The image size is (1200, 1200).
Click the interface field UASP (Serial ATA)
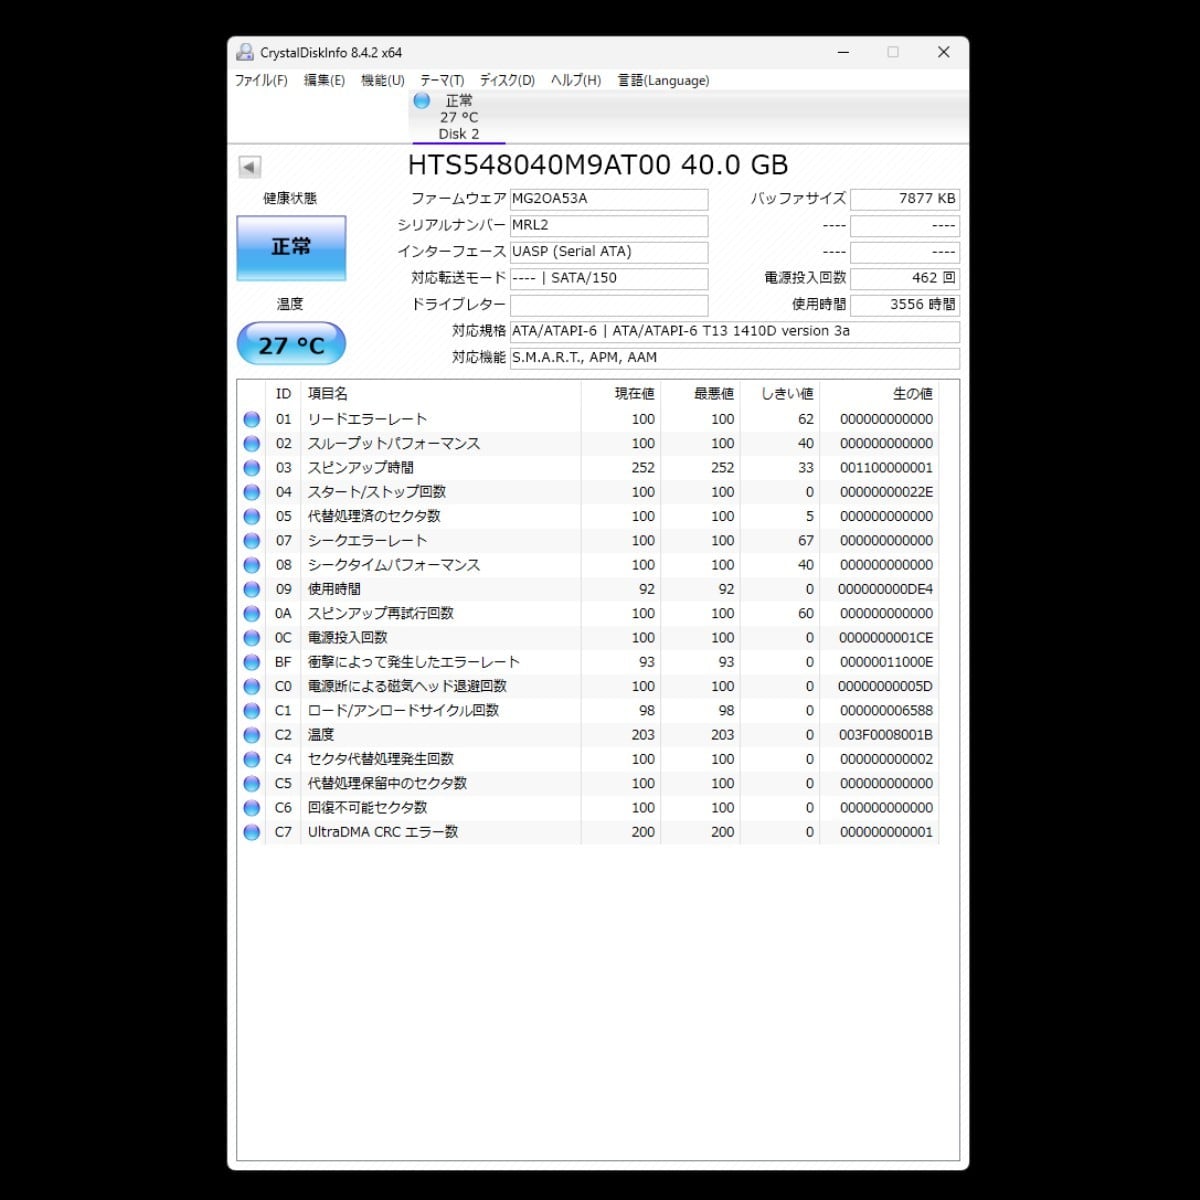tap(609, 252)
